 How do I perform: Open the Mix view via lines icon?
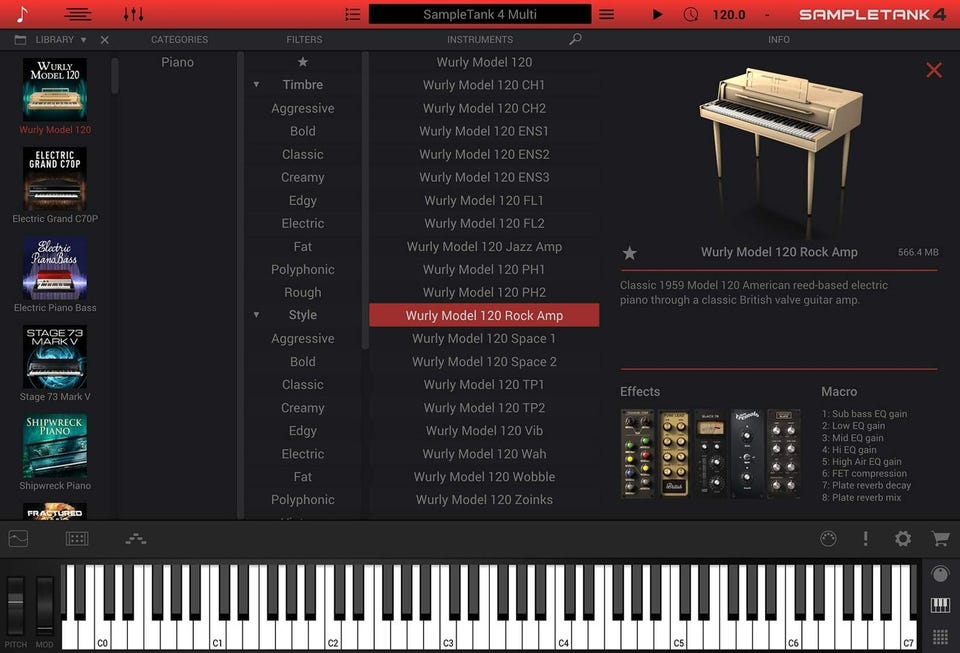click(x=78, y=14)
